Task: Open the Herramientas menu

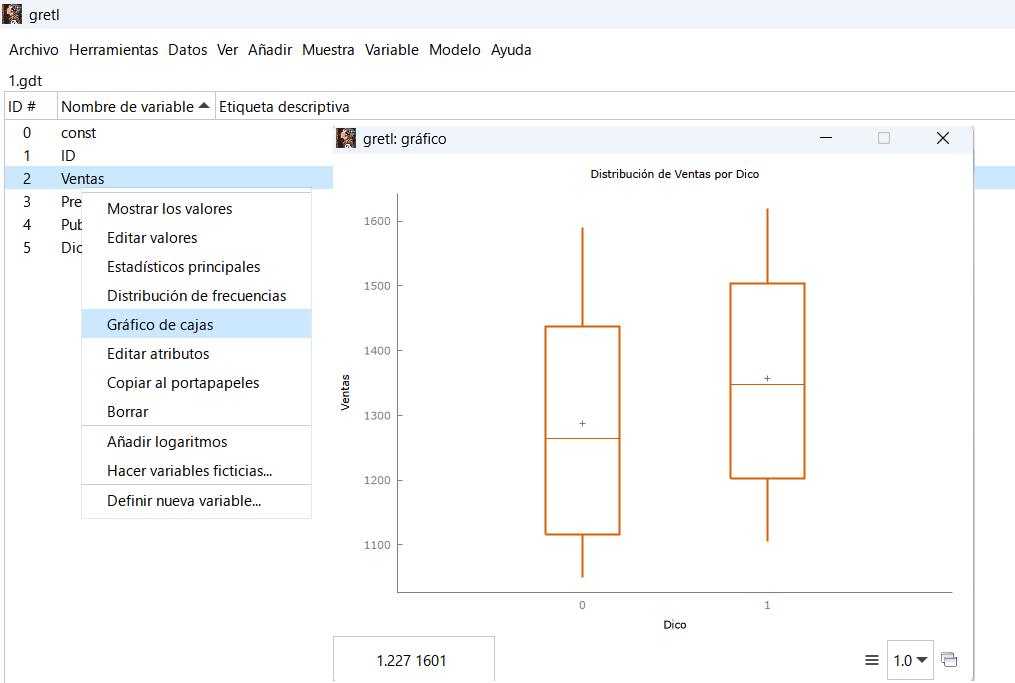Action: 113,50
